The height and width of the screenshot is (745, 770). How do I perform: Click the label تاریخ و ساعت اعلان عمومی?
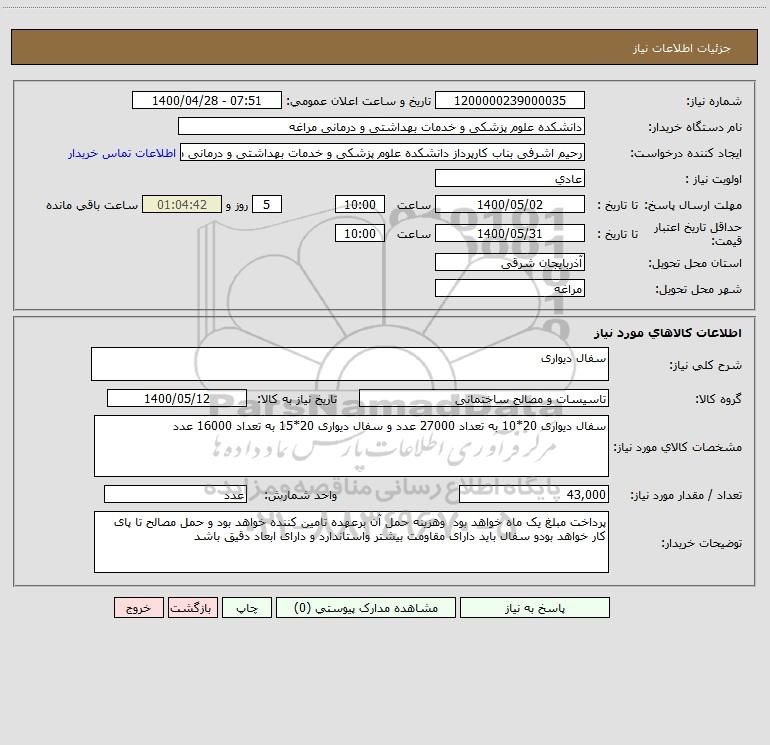pos(358,101)
